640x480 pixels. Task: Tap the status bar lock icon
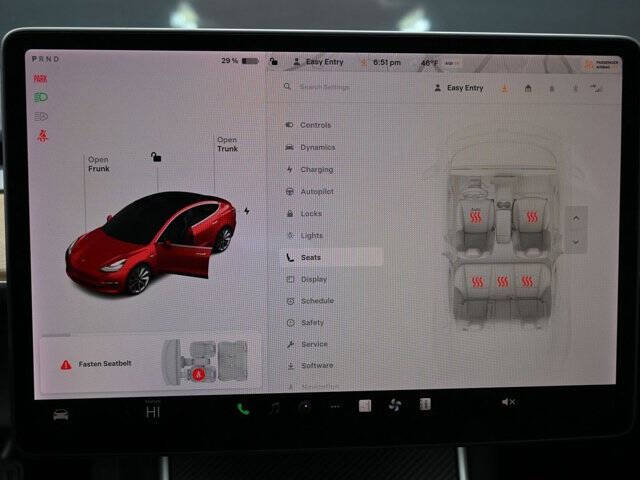273,62
